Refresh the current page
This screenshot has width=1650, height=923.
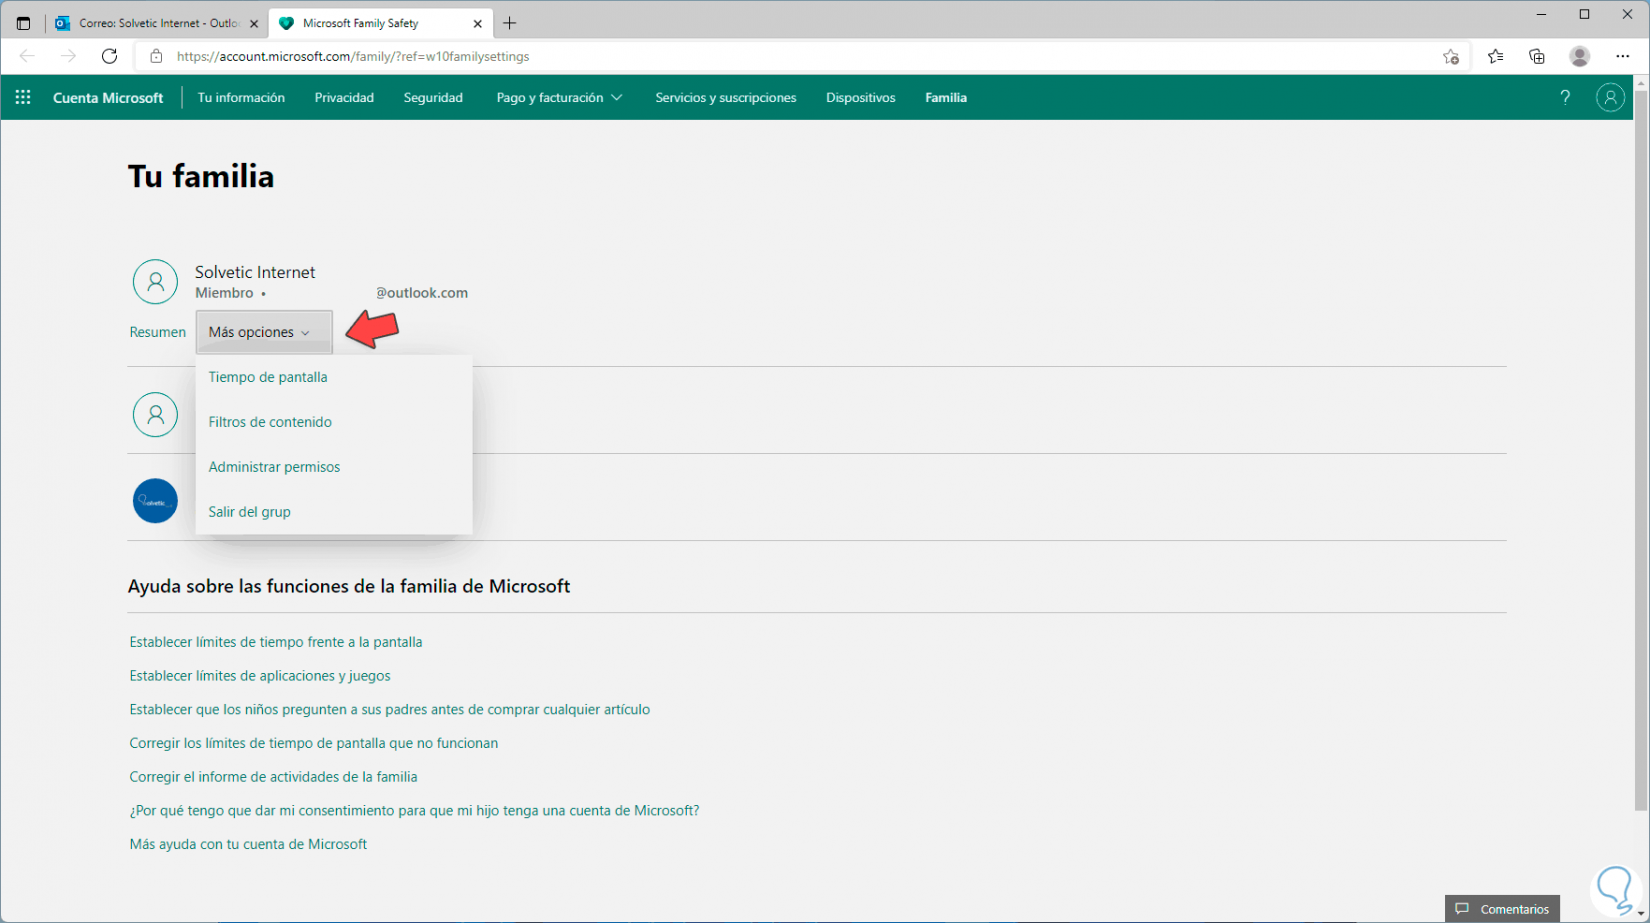(x=110, y=56)
